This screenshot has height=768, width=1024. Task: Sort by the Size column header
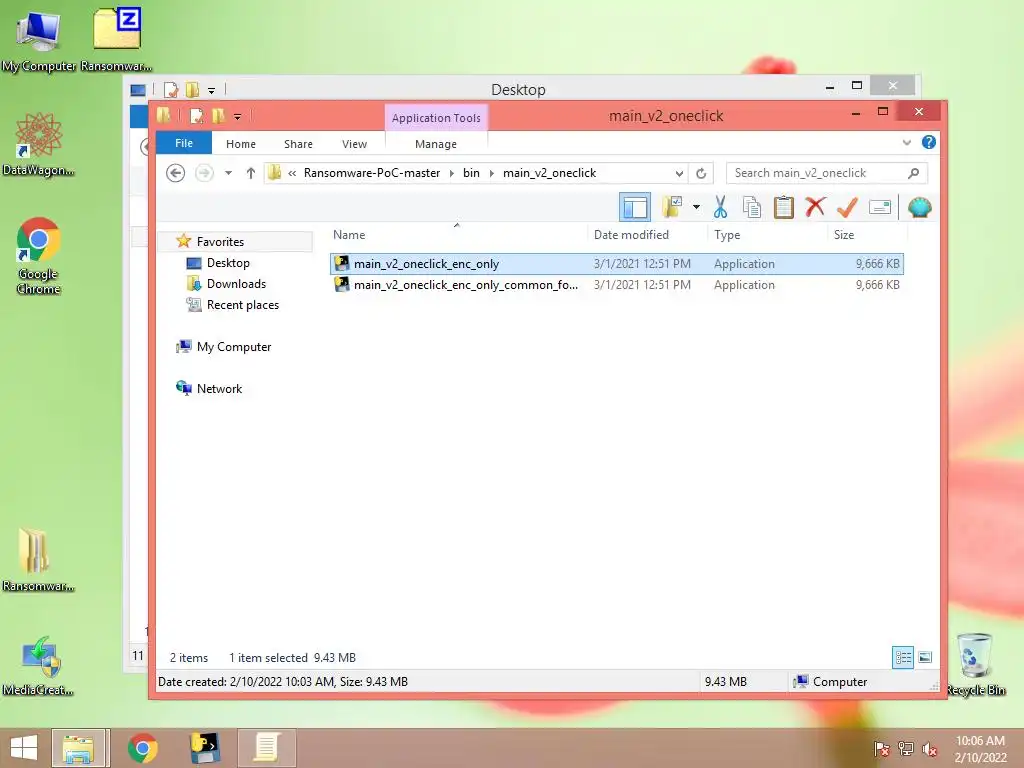point(867,234)
